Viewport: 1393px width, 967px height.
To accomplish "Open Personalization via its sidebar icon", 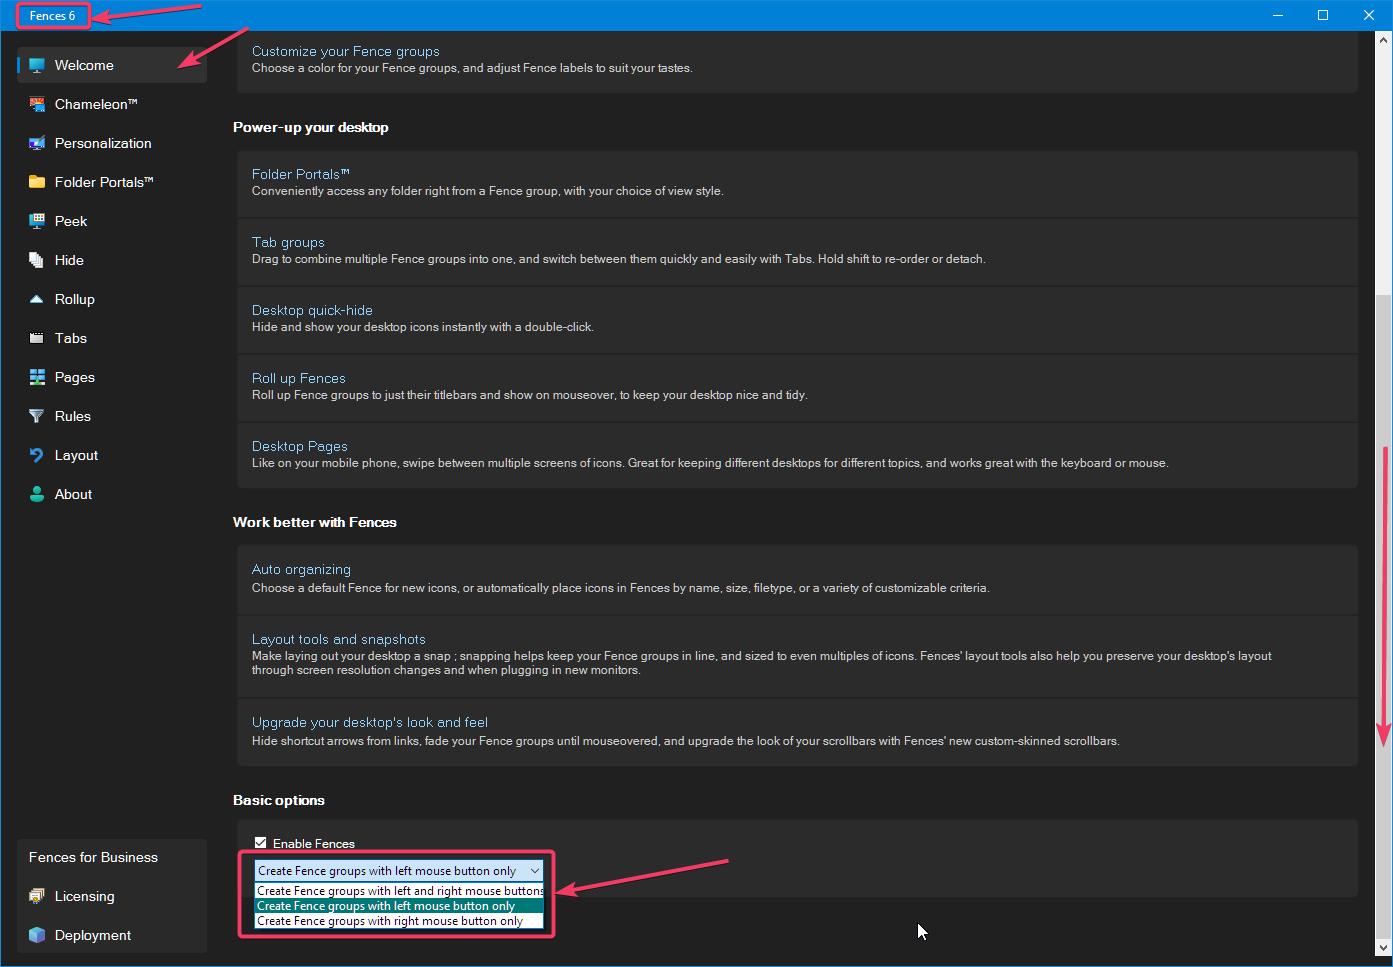I will click(37, 143).
